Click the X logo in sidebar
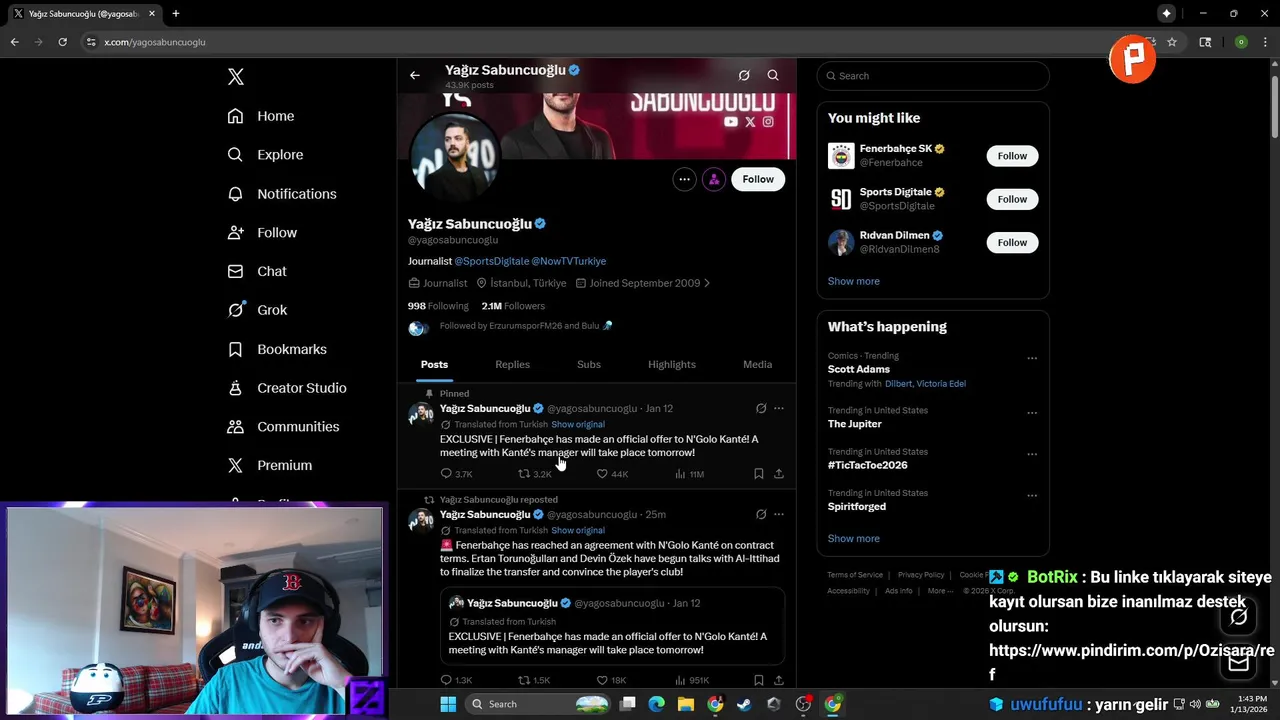Screen dimensions: 1280x720 [x=235, y=77]
